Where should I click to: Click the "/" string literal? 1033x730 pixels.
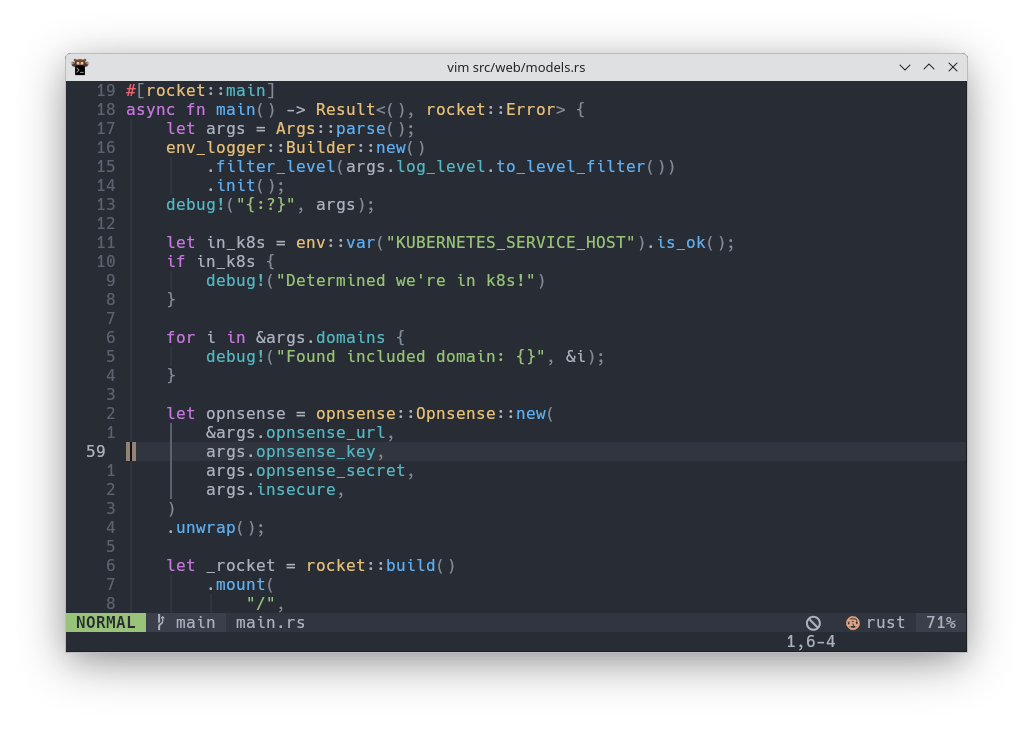260,604
